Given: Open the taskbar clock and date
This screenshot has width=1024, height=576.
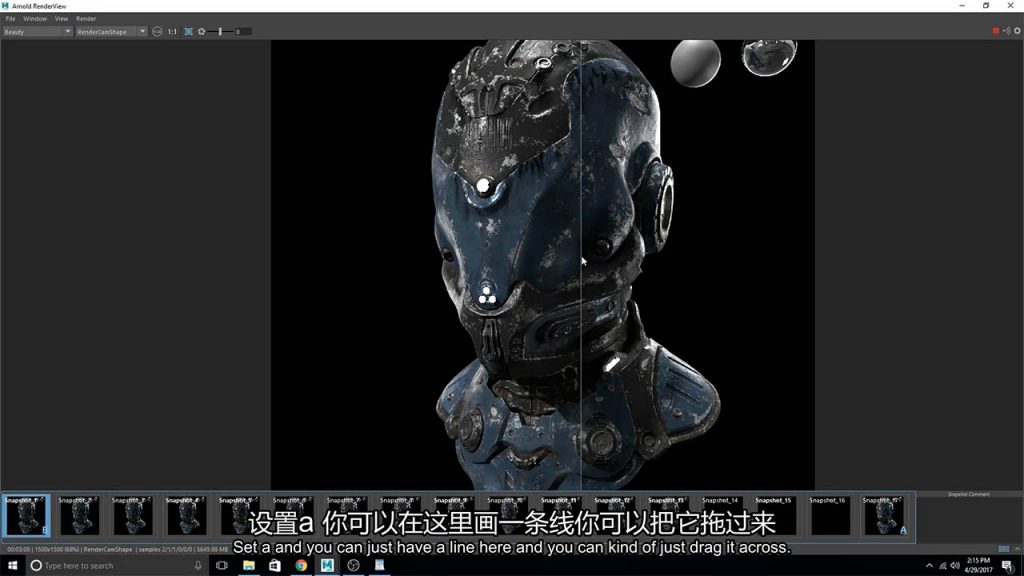Looking at the screenshot, I should point(978,566).
